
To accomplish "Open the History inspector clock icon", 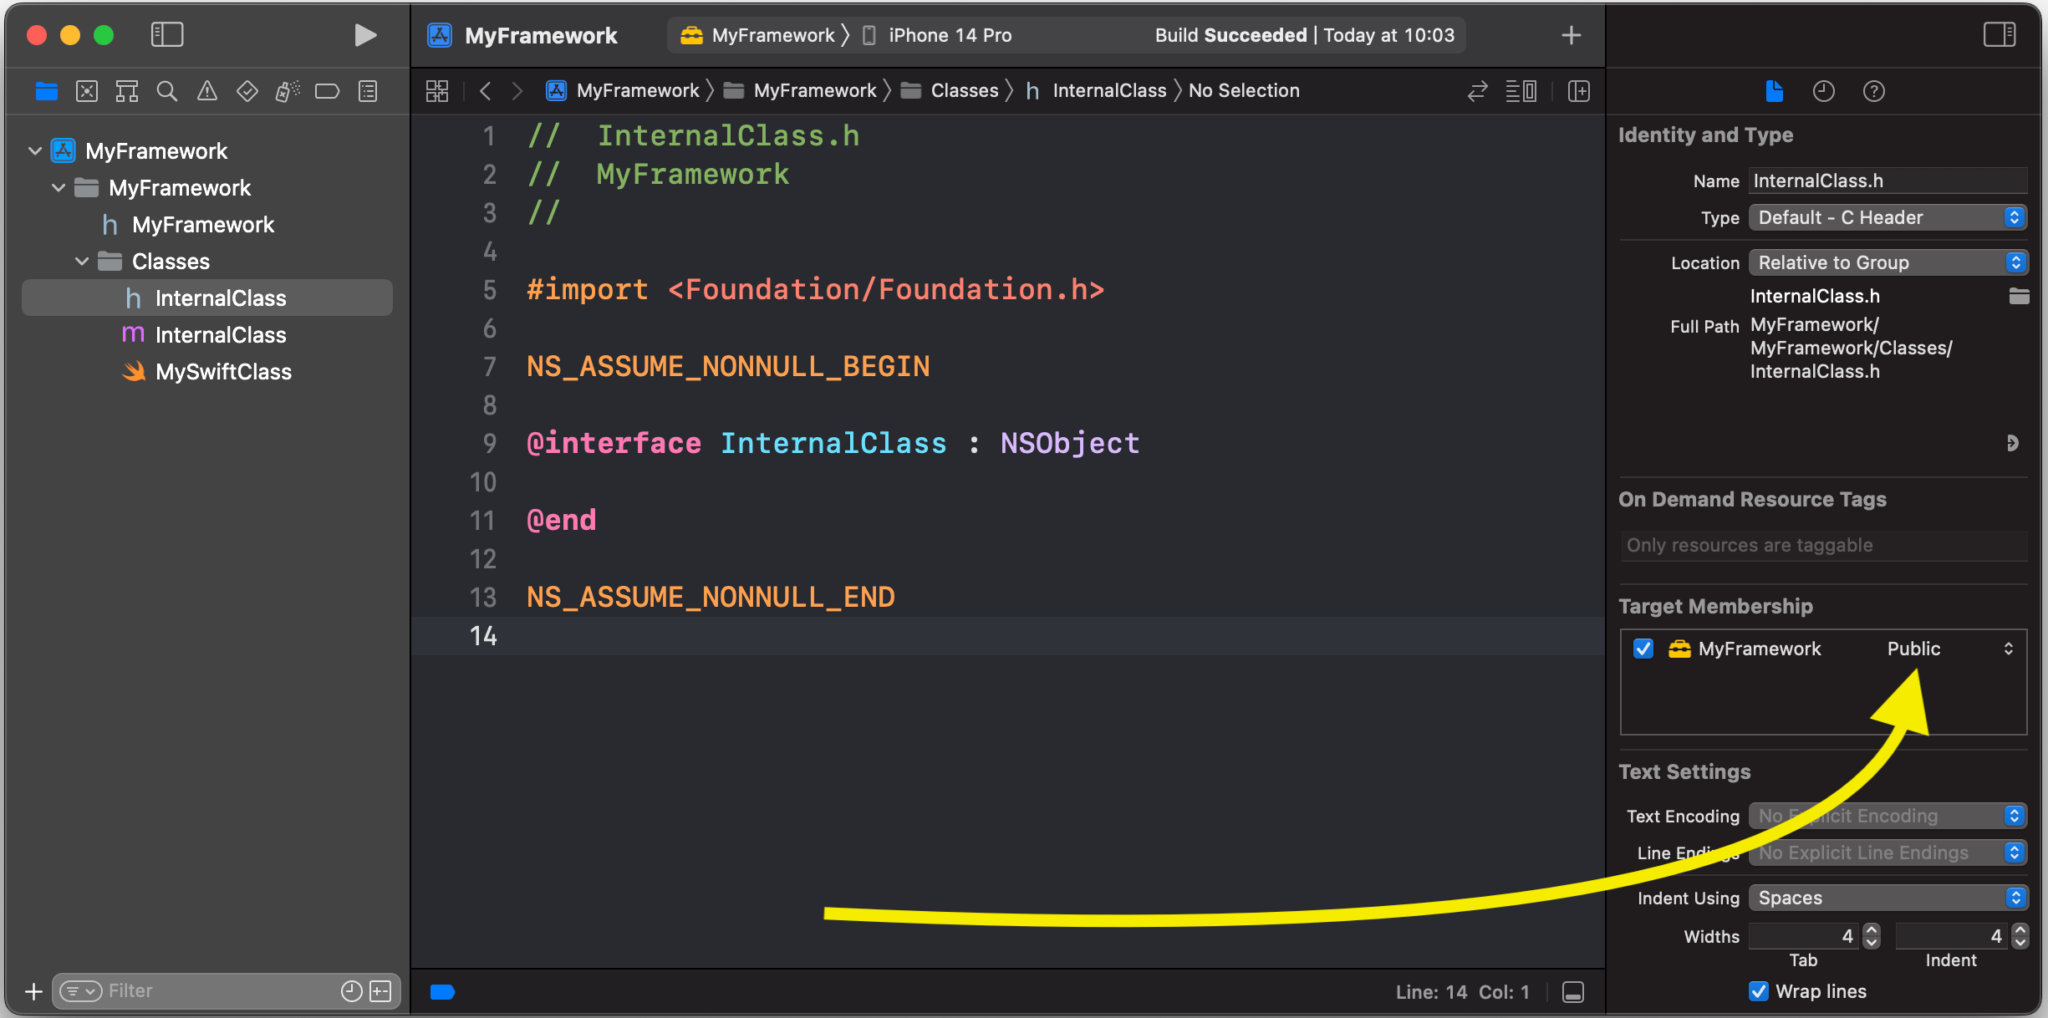I will pyautogui.click(x=1824, y=91).
